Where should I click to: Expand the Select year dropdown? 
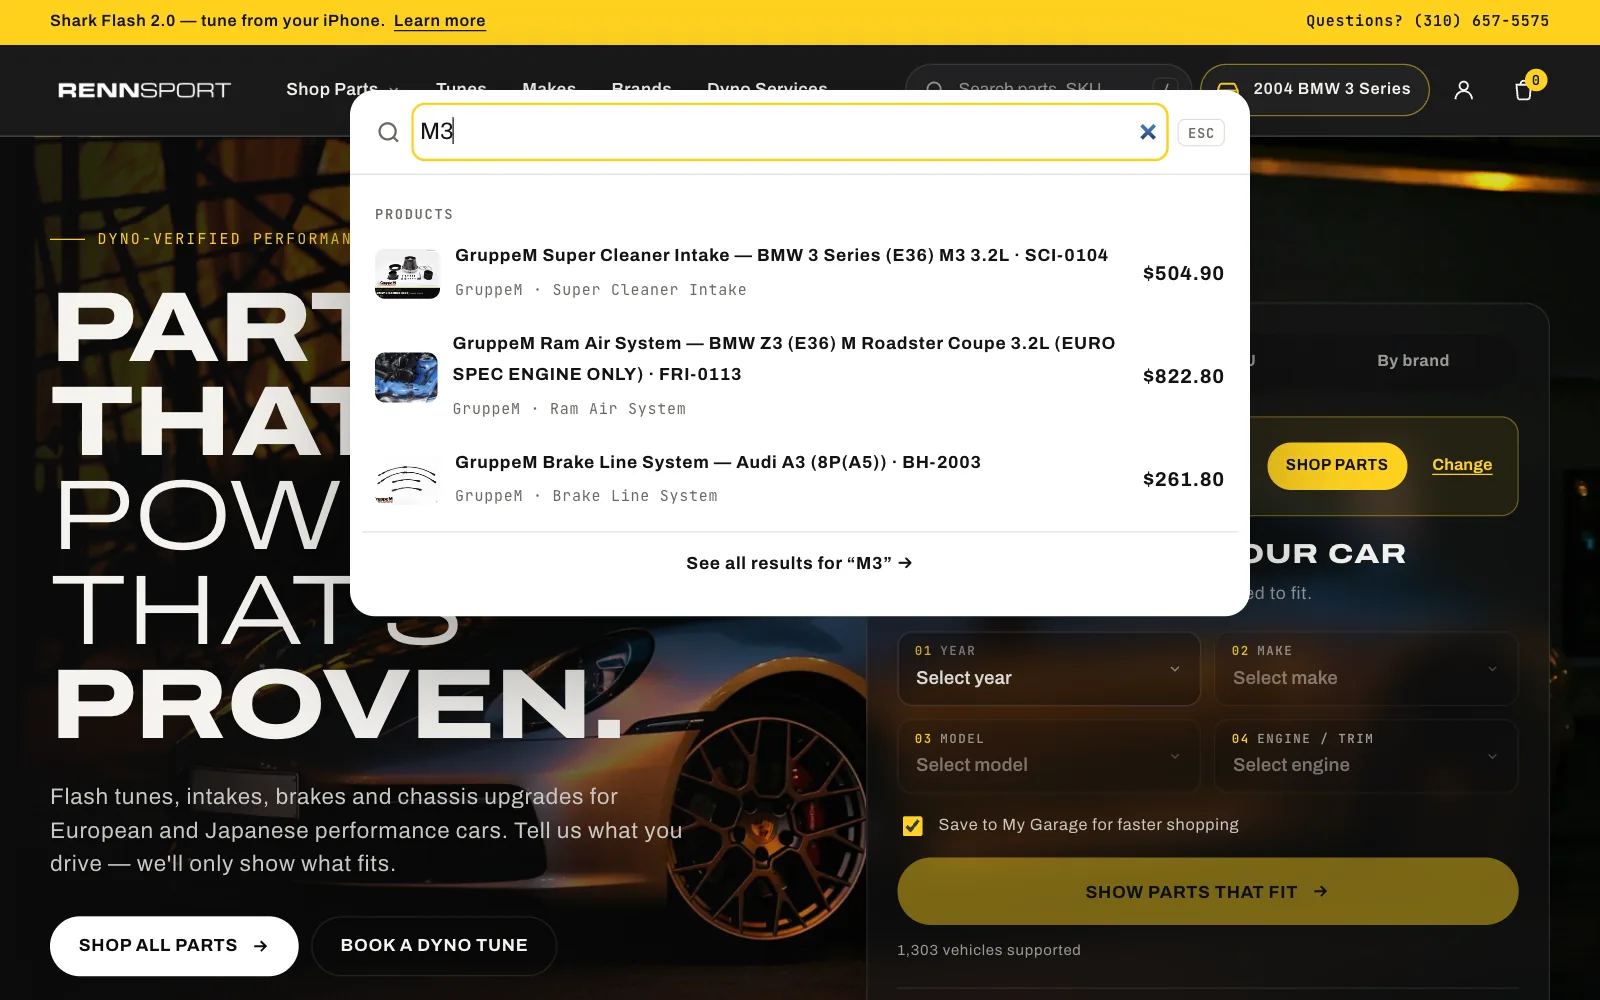coord(1048,668)
